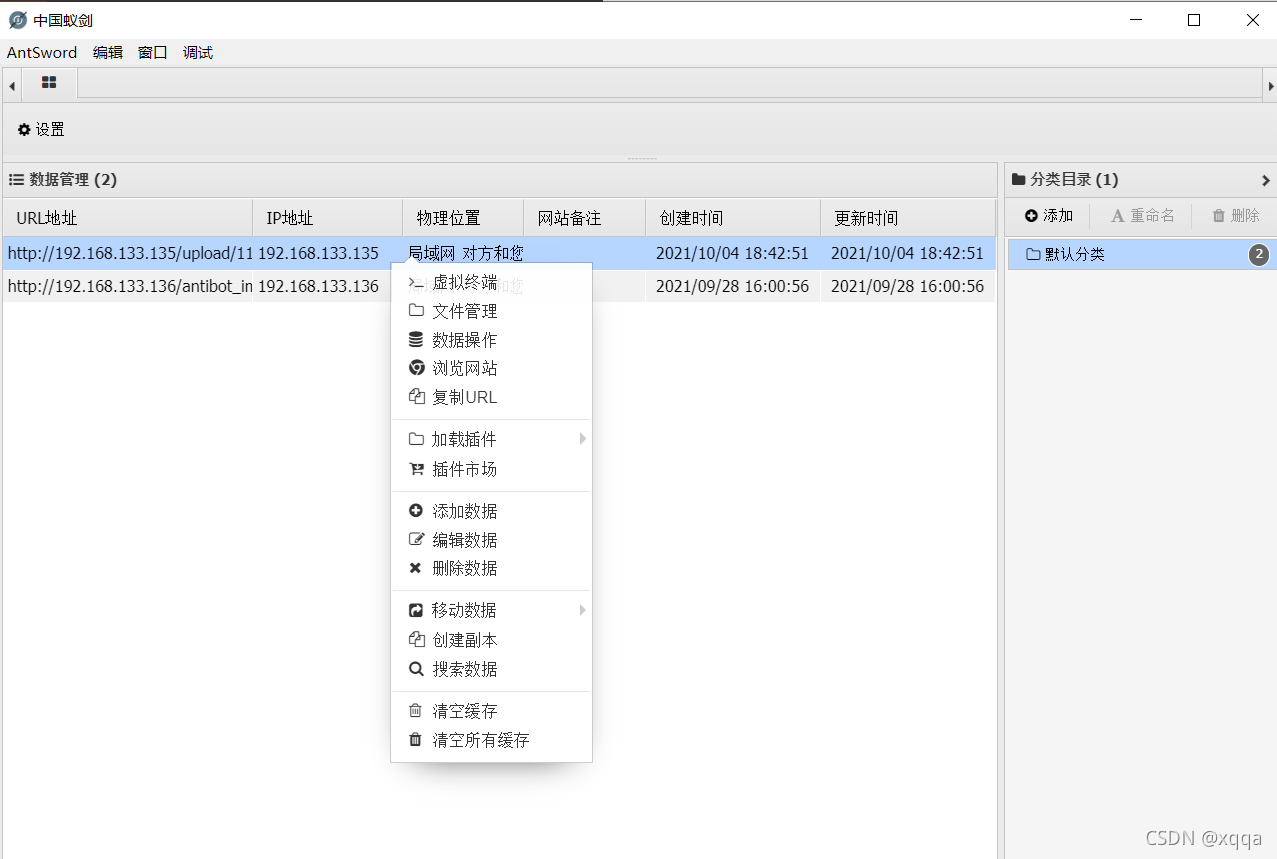The width and height of the screenshot is (1277, 859).
Task: Click creation time 2021/09/28 16:00:56
Action: [x=732, y=287]
